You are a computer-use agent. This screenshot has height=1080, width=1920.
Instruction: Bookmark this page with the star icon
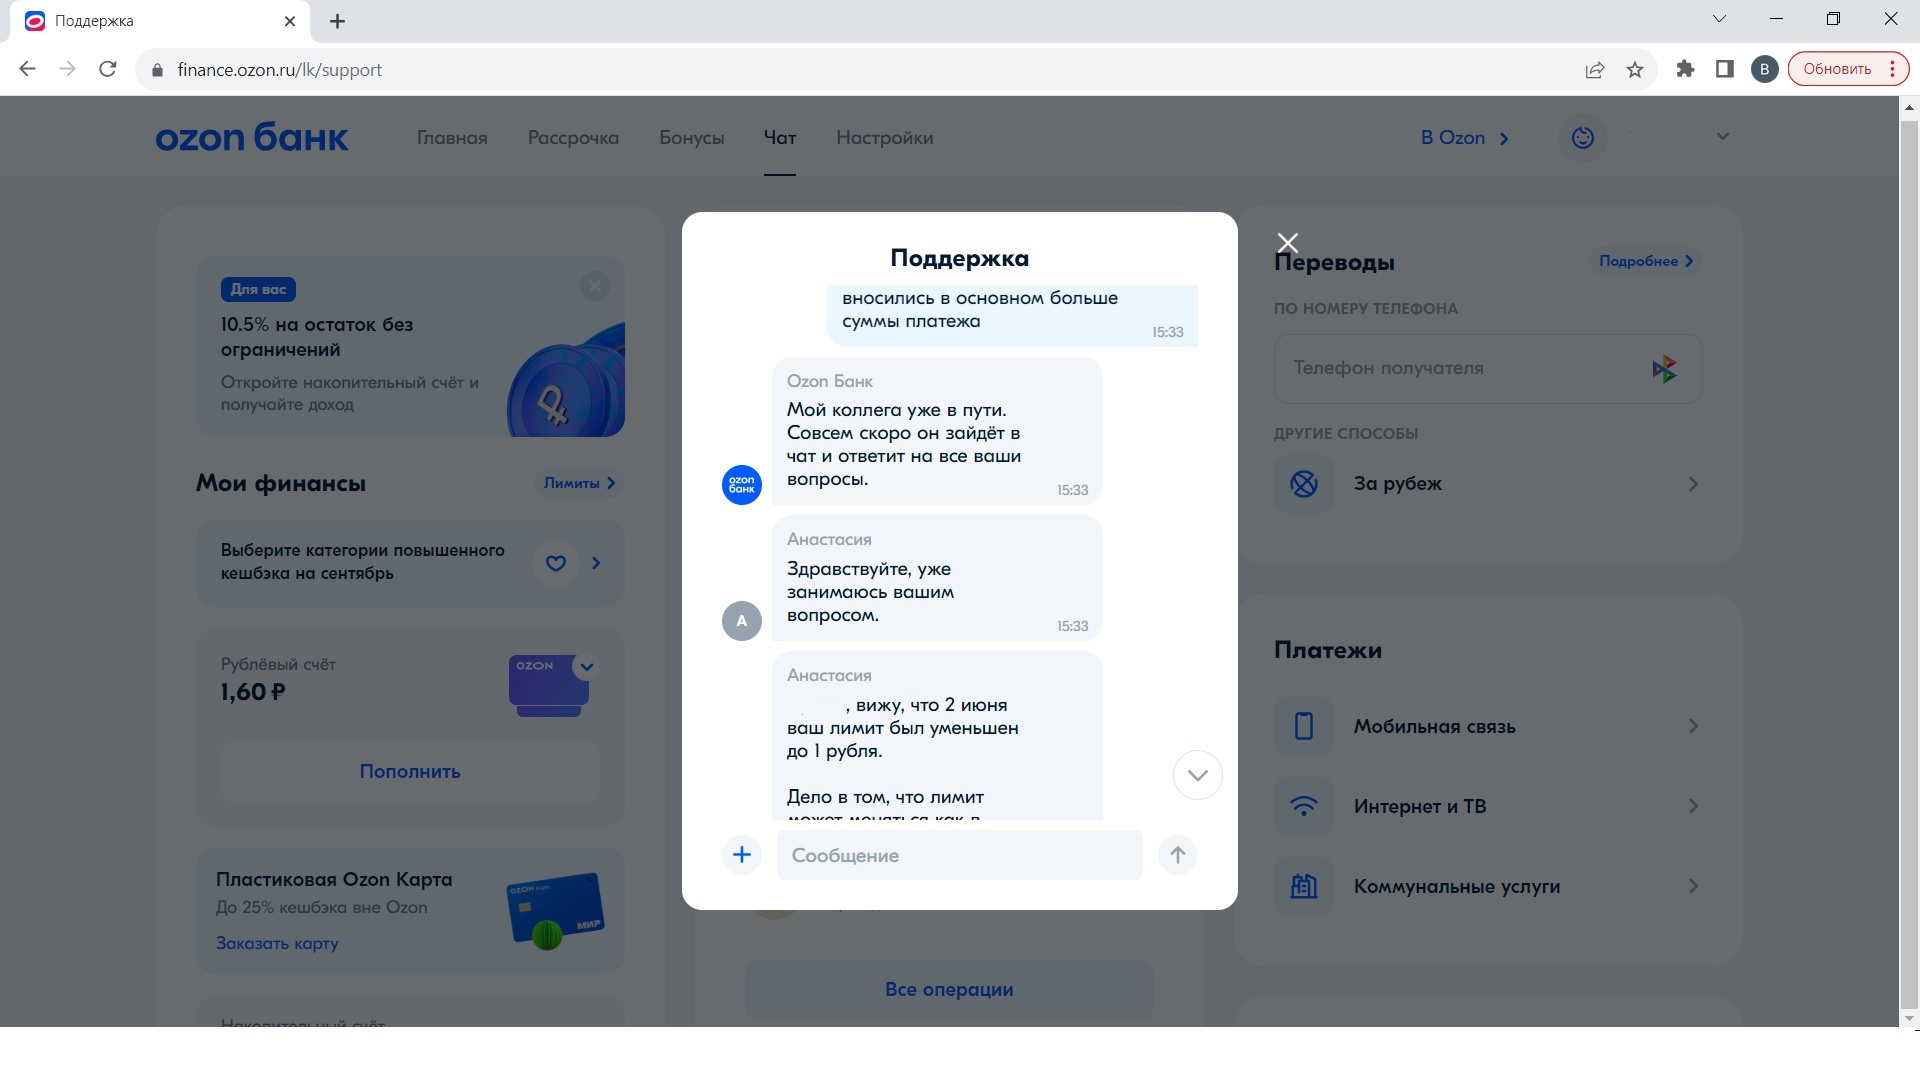coord(1635,70)
